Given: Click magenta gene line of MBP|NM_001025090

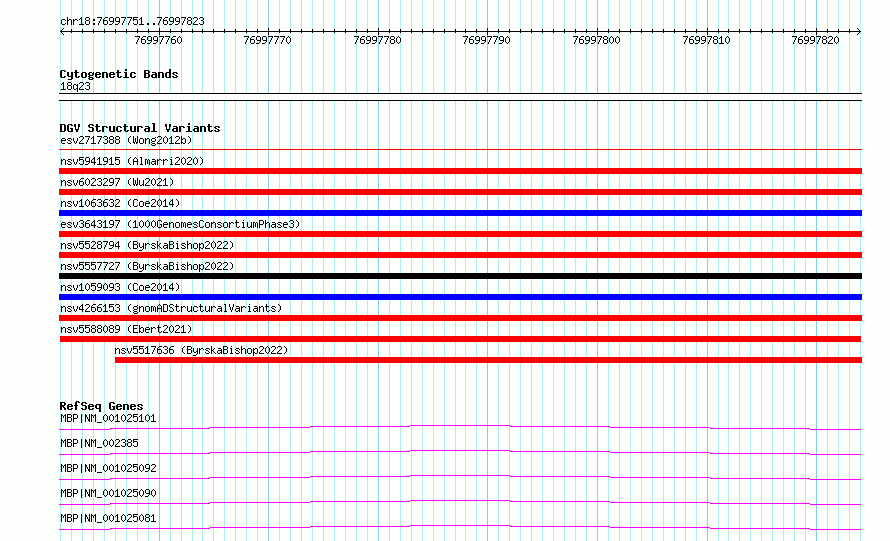Looking at the screenshot, I should tap(460, 502).
